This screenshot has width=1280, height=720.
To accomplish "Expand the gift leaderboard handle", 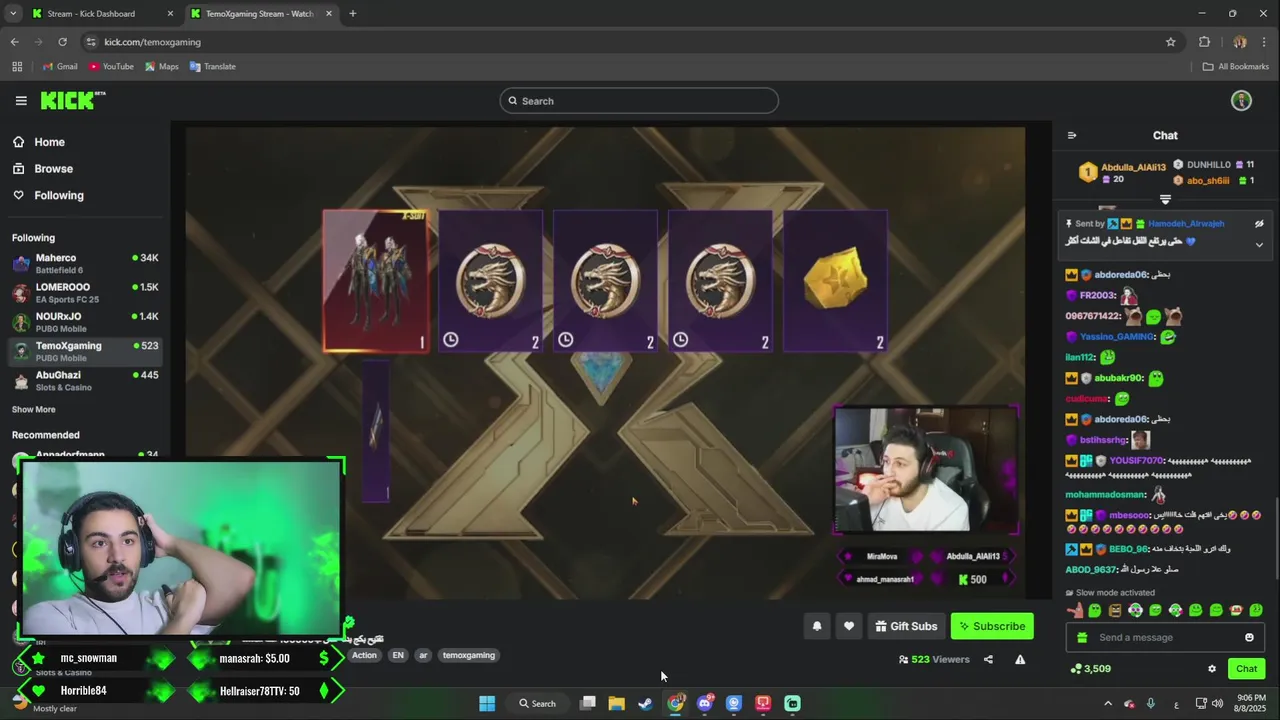I will (1165, 200).
